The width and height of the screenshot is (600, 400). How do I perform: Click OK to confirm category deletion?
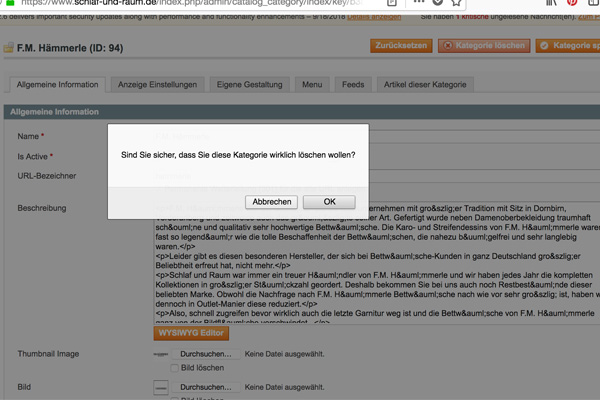click(x=329, y=202)
